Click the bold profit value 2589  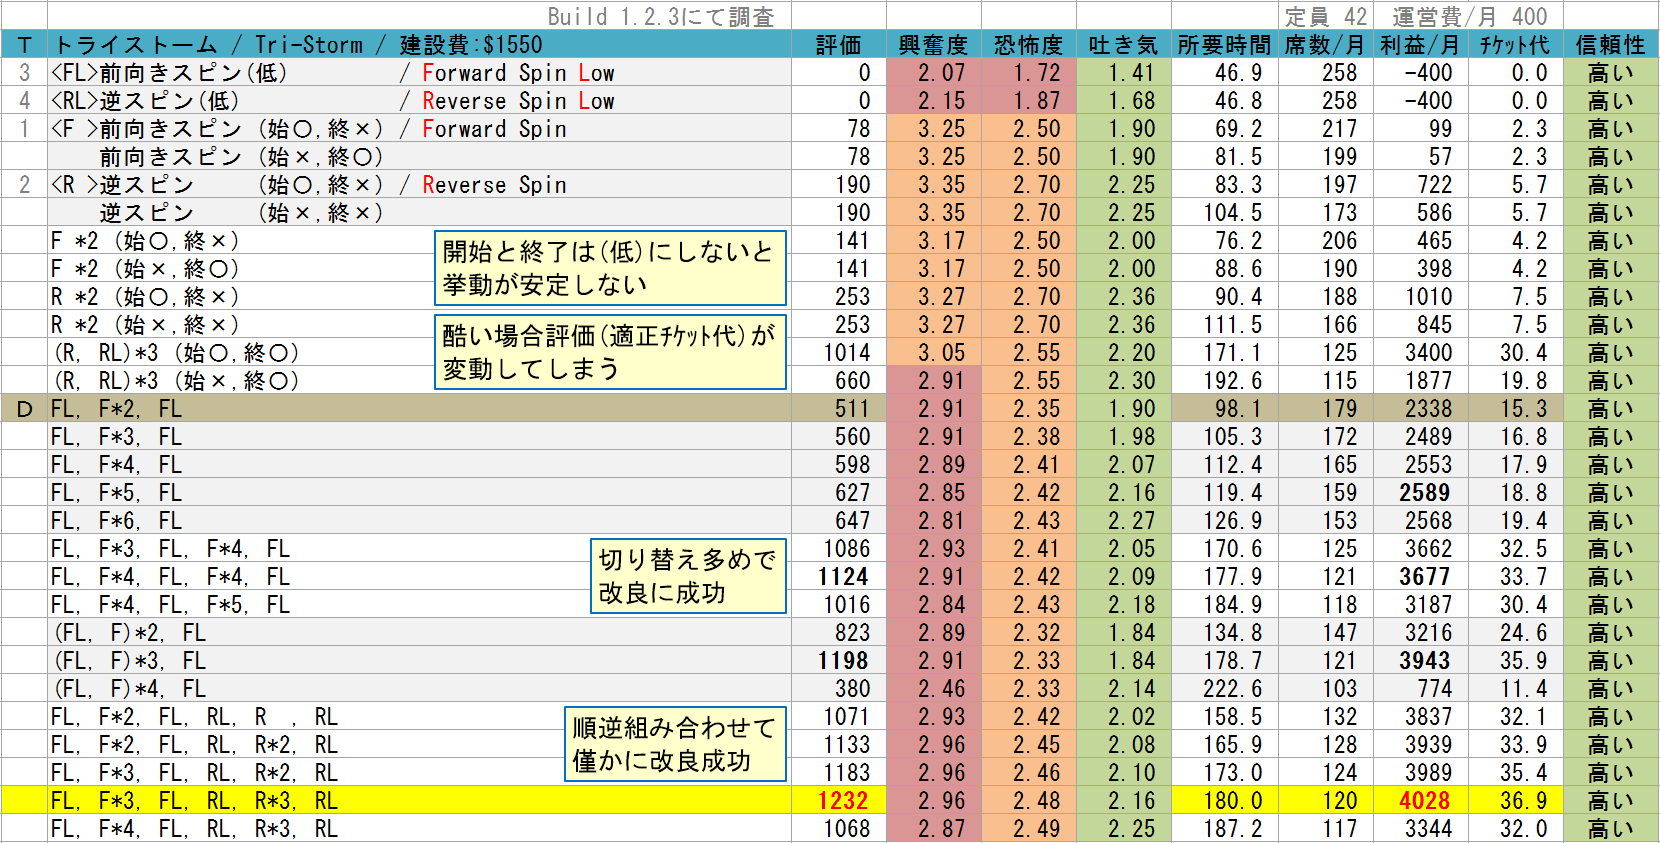tap(1425, 493)
